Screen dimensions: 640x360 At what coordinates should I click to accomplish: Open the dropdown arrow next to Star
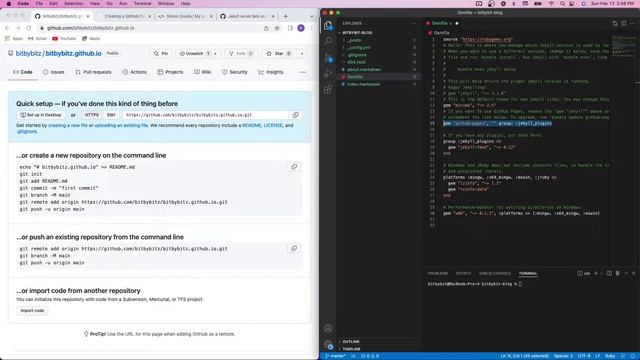(302, 53)
